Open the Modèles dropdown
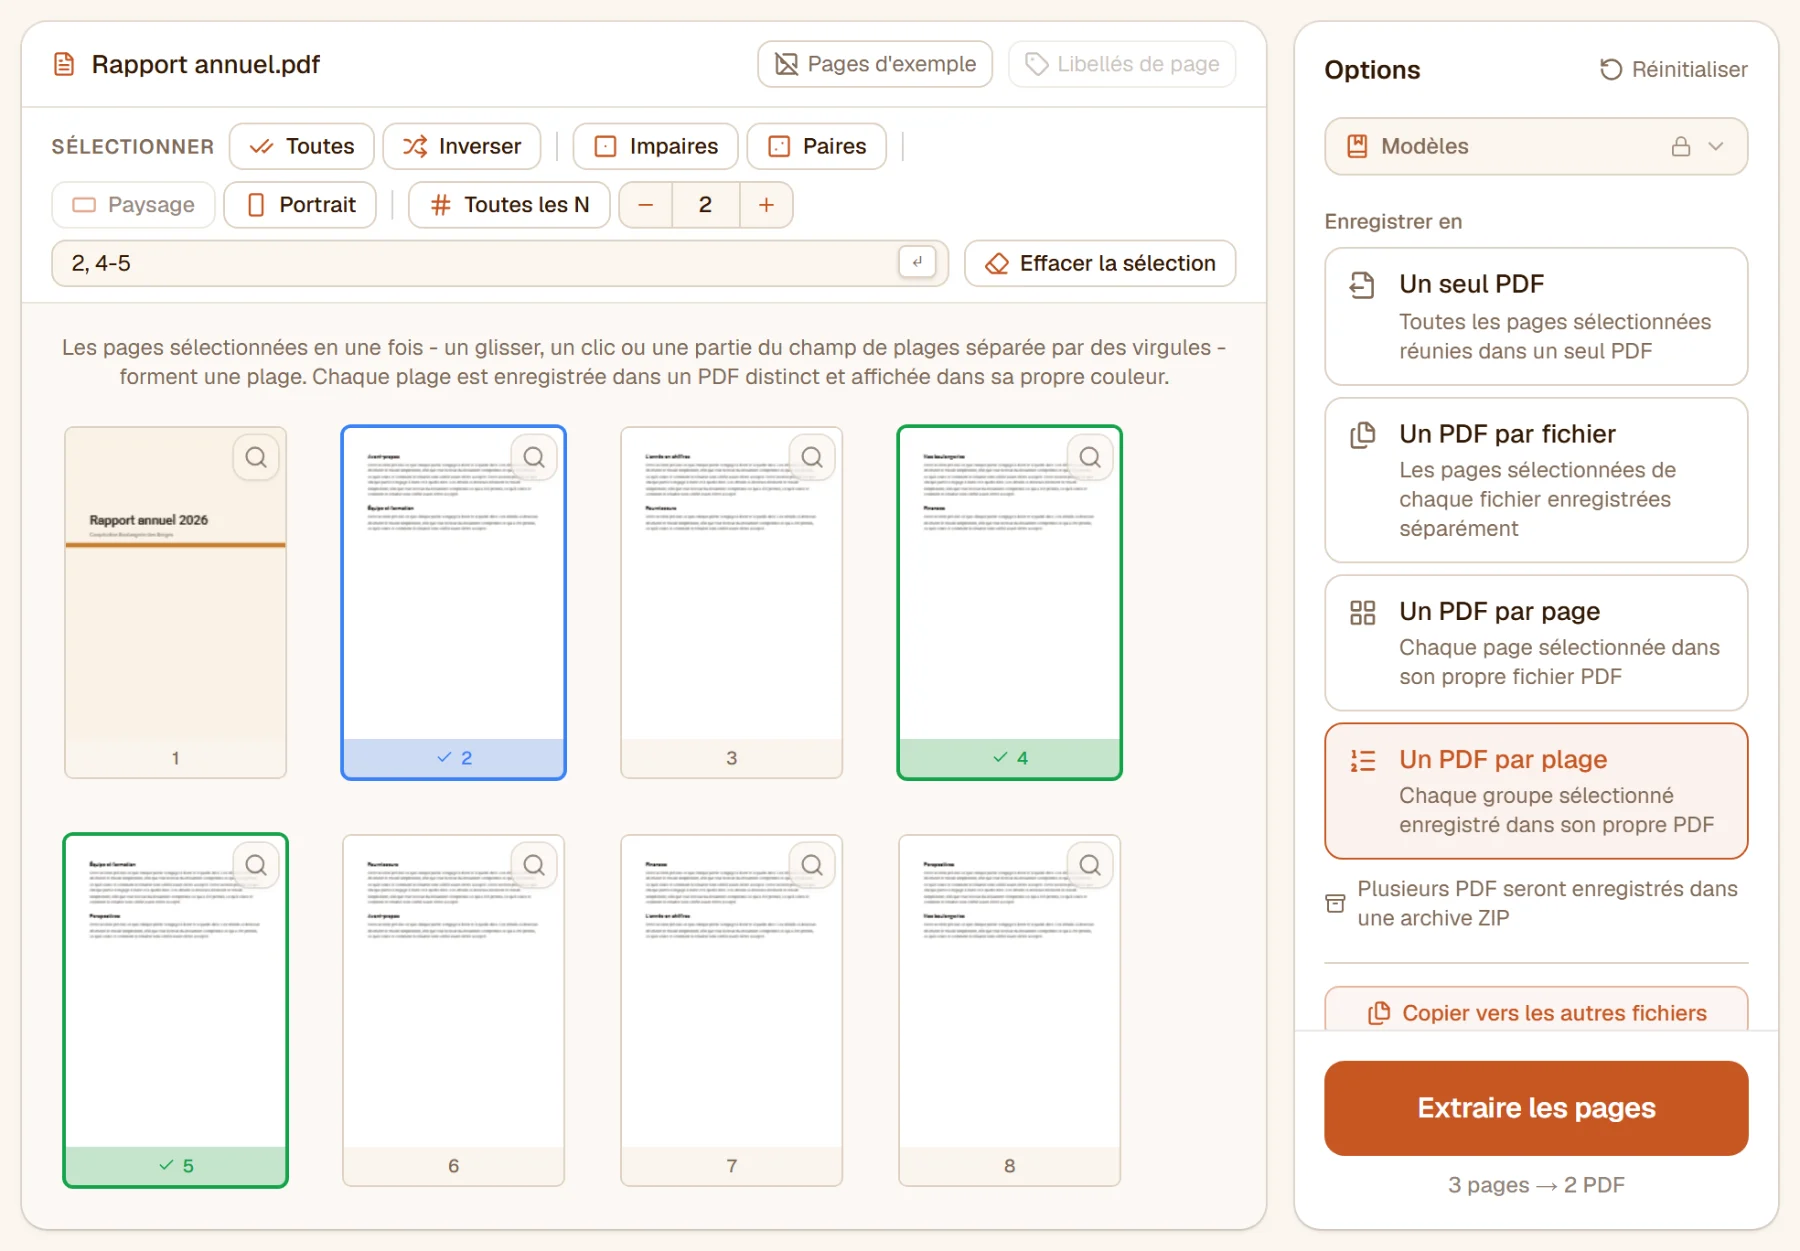The height and width of the screenshot is (1251, 1800). pos(1536,146)
